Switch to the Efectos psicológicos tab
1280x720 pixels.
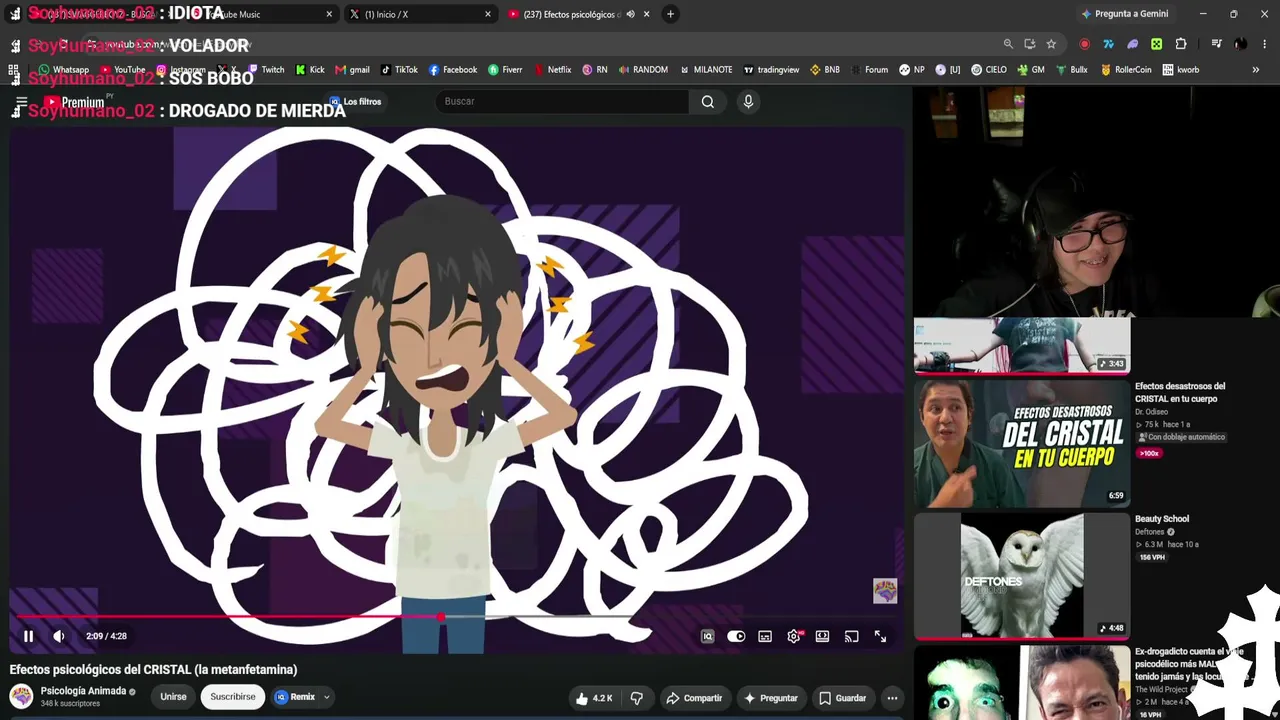coord(580,14)
